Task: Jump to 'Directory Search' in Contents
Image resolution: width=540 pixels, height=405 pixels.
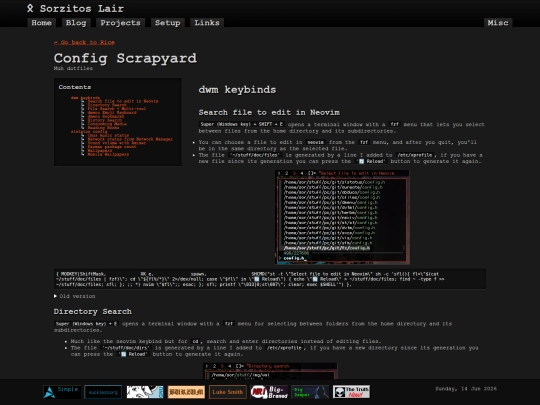Action: click(107, 105)
